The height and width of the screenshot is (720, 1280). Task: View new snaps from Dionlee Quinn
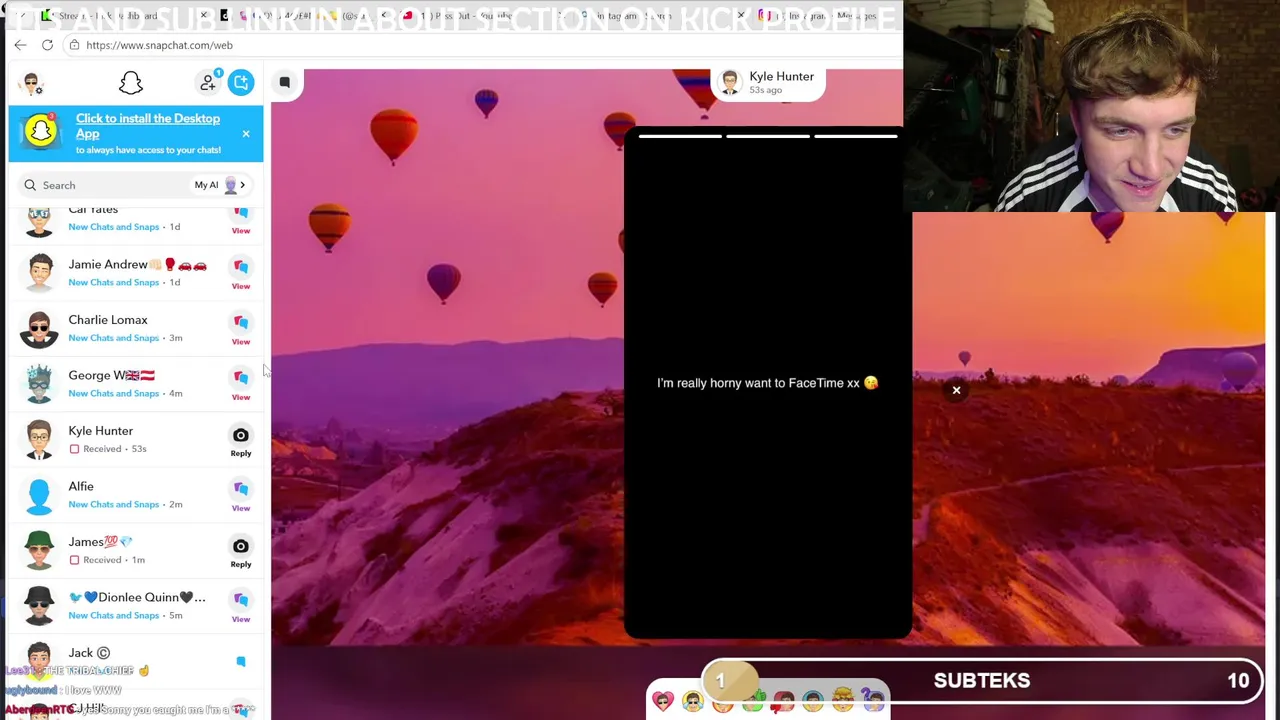tap(241, 606)
